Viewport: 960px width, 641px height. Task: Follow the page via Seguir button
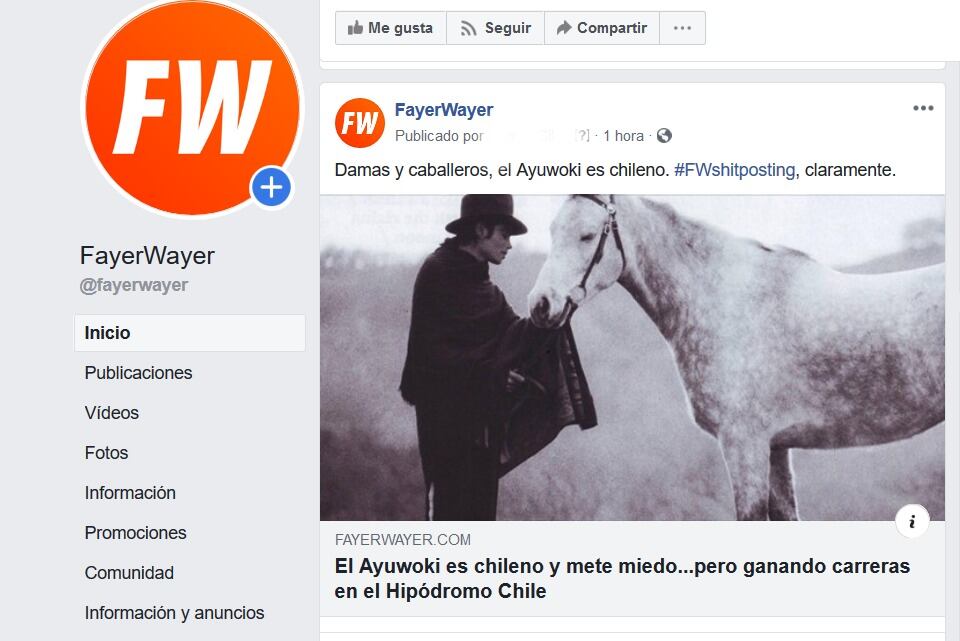tap(495, 28)
